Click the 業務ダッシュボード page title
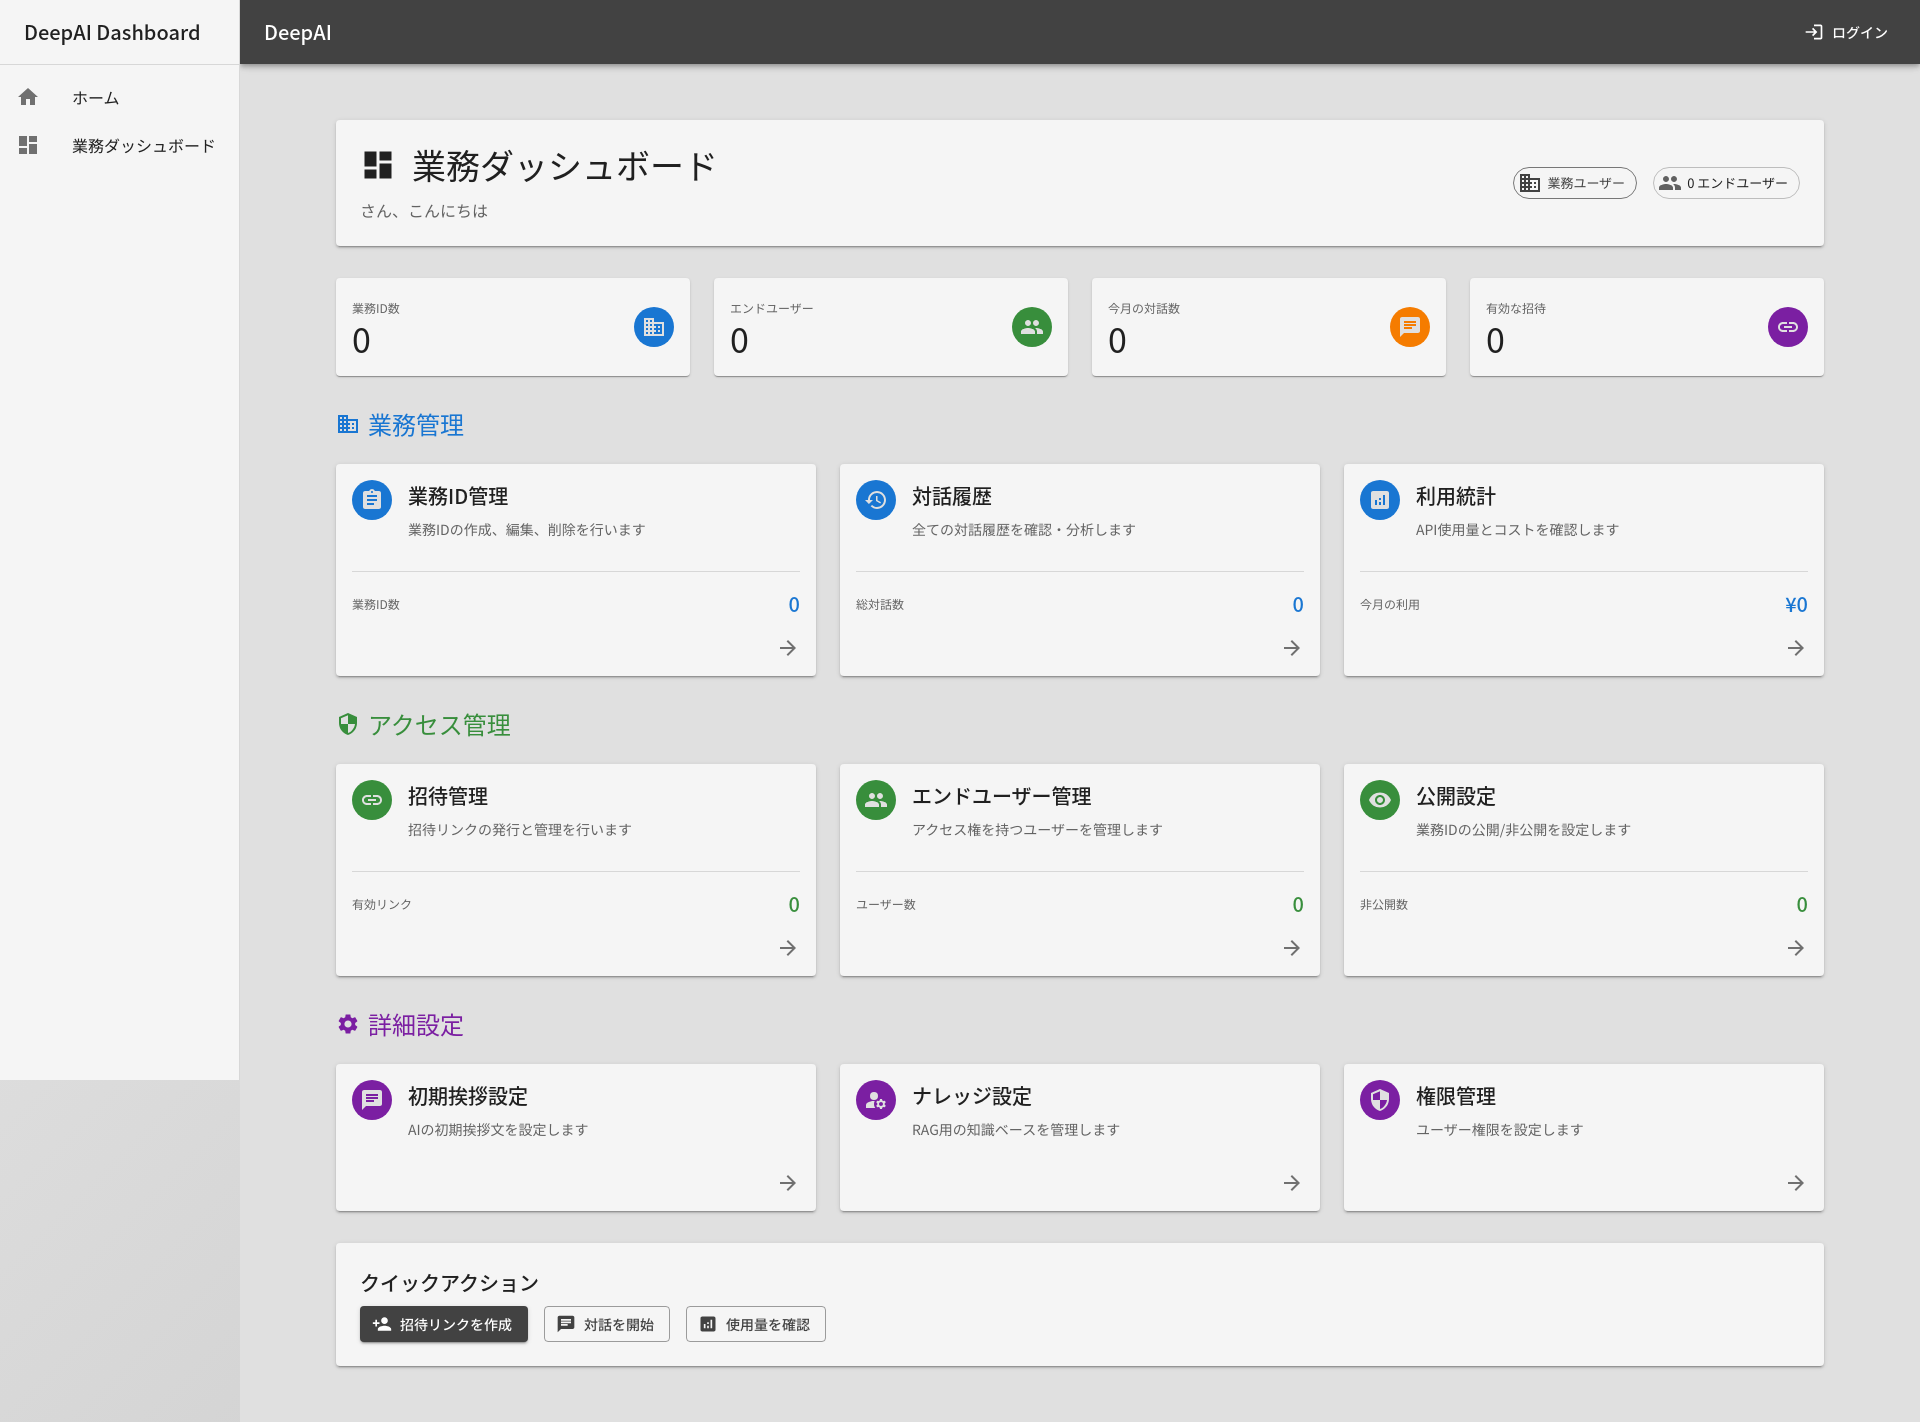Viewport: 1920px width, 1422px height. coord(564,166)
